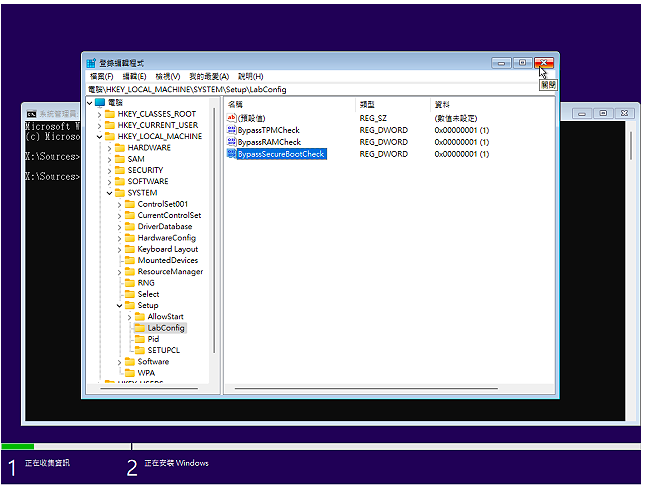This screenshot has width=645, height=486.
Task: Click the command prompt vertical scrollbar
Action: point(631,146)
